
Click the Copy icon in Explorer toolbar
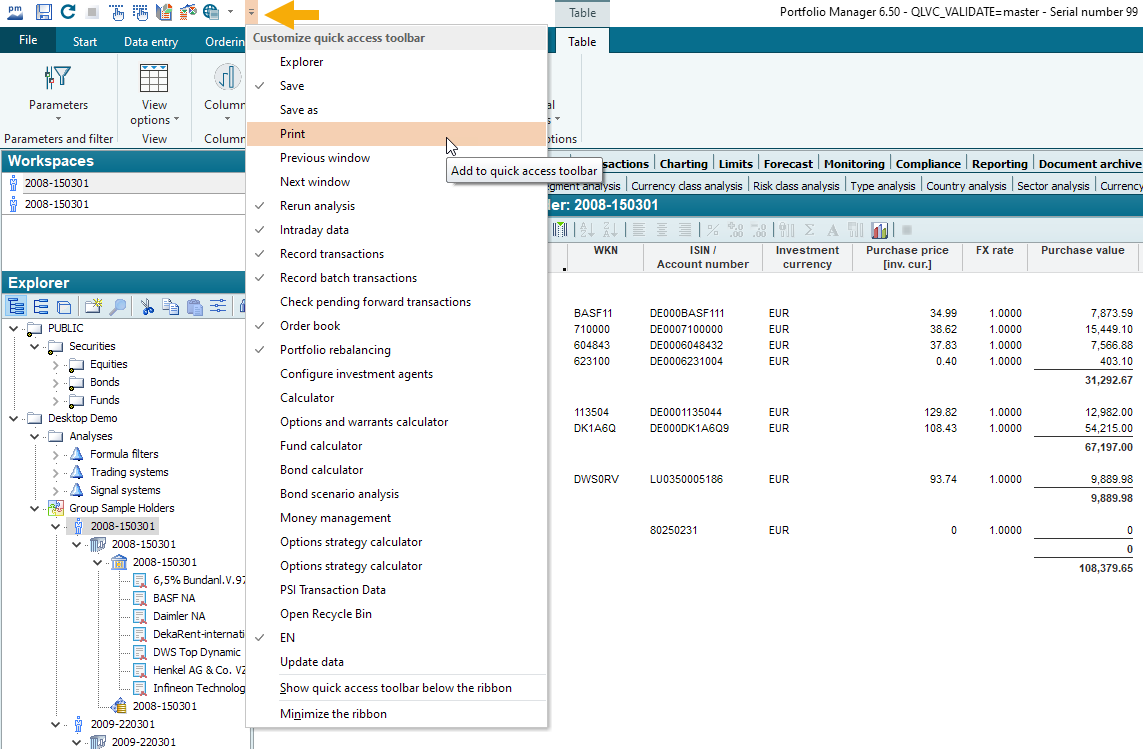pyautogui.click(x=171, y=307)
